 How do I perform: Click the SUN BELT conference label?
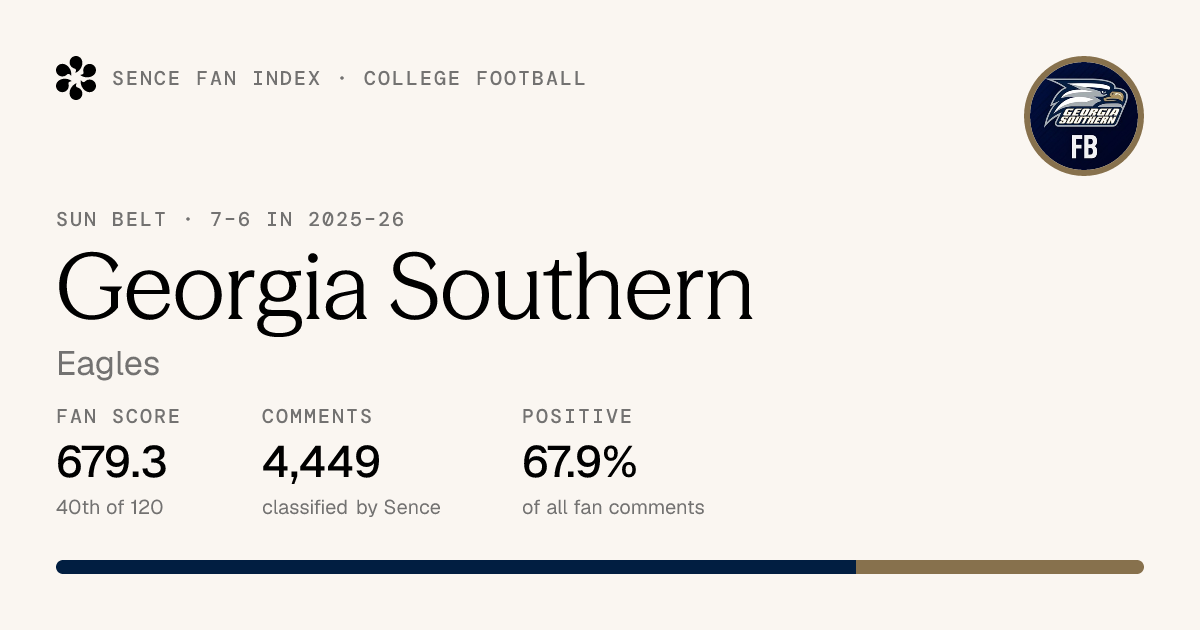point(112,219)
